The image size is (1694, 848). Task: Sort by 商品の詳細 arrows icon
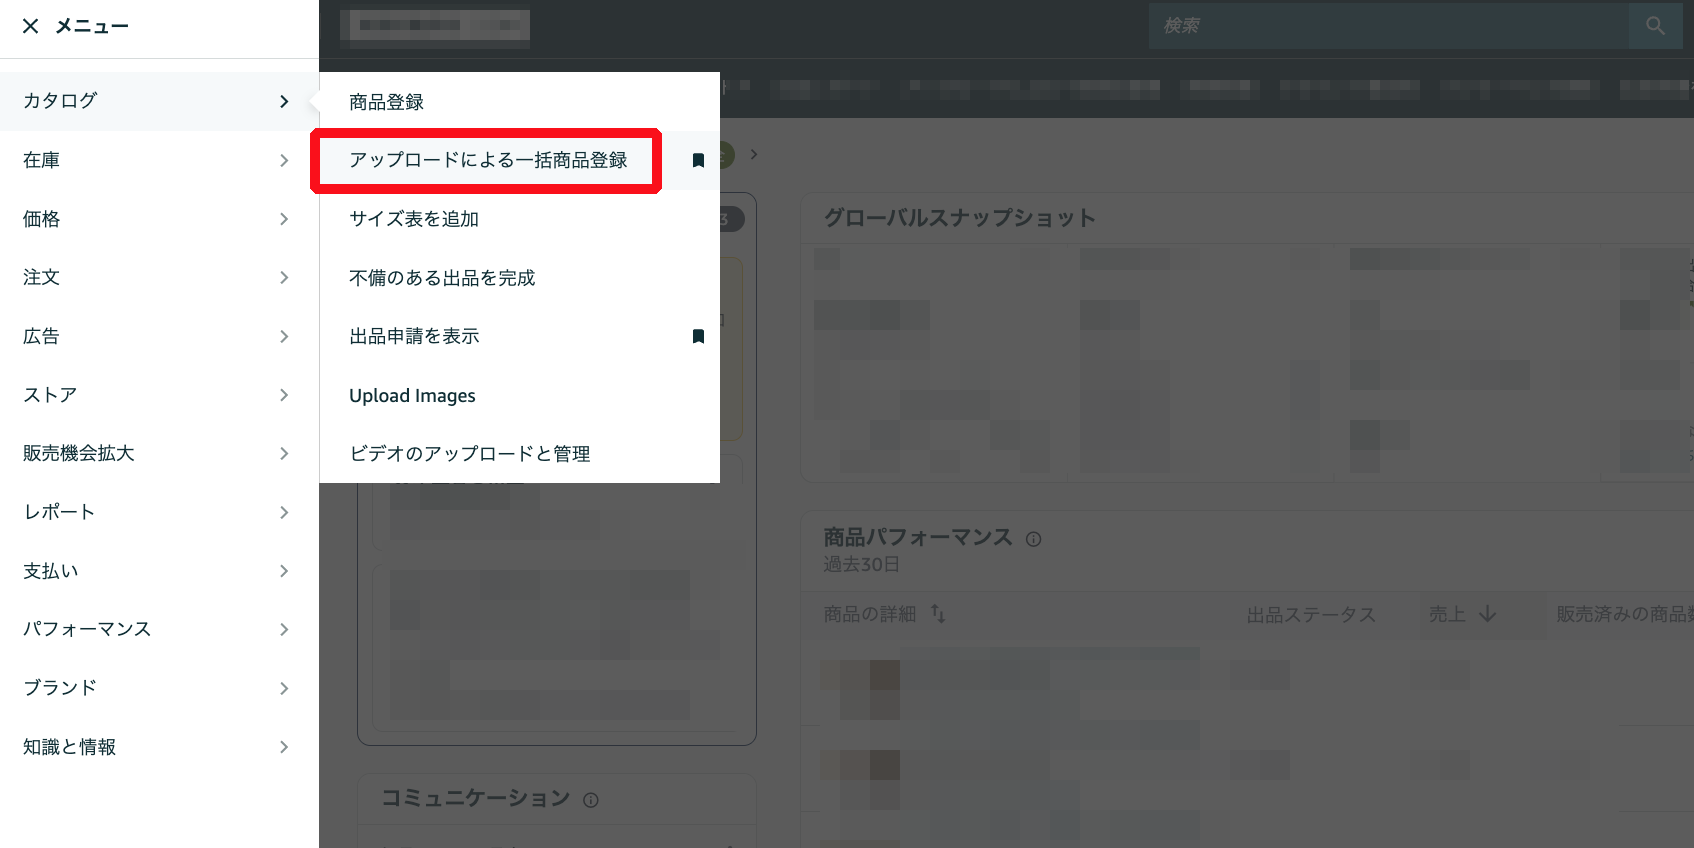coord(938,614)
